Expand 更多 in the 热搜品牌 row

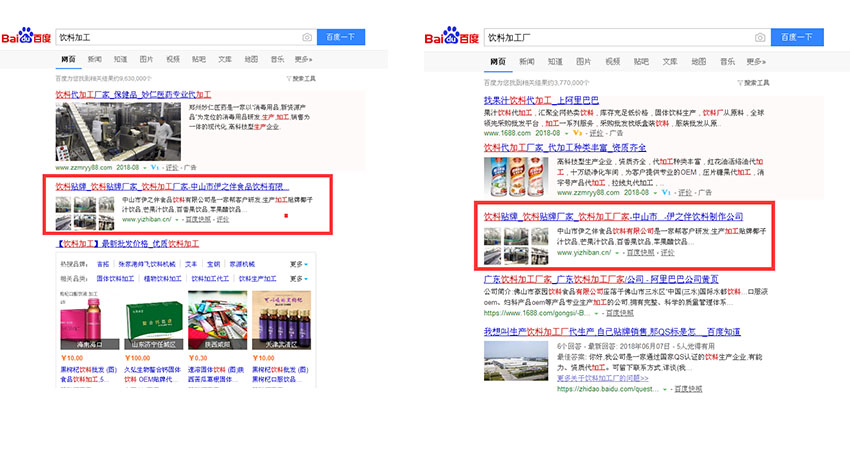299,264
